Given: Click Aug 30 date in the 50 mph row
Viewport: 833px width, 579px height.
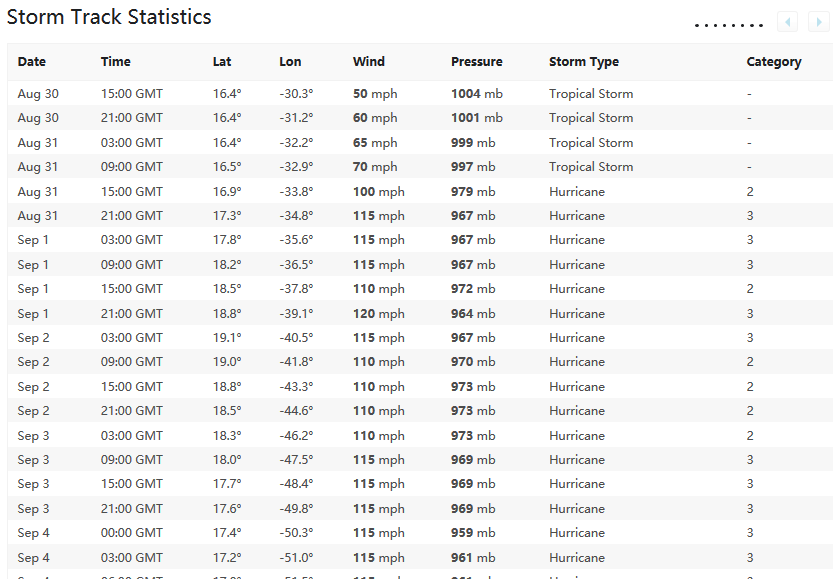Looking at the screenshot, I should pyautogui.click(x=38, y=95).
